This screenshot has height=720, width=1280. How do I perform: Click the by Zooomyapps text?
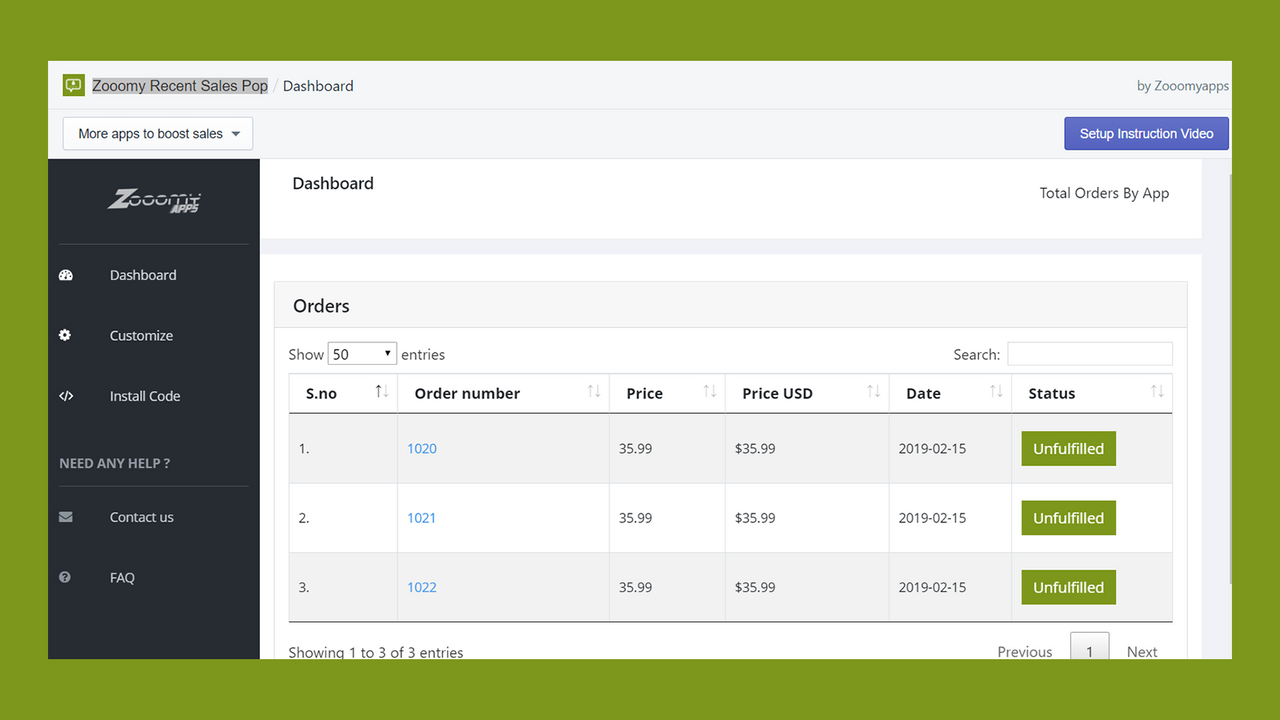tap(1183, 86)
